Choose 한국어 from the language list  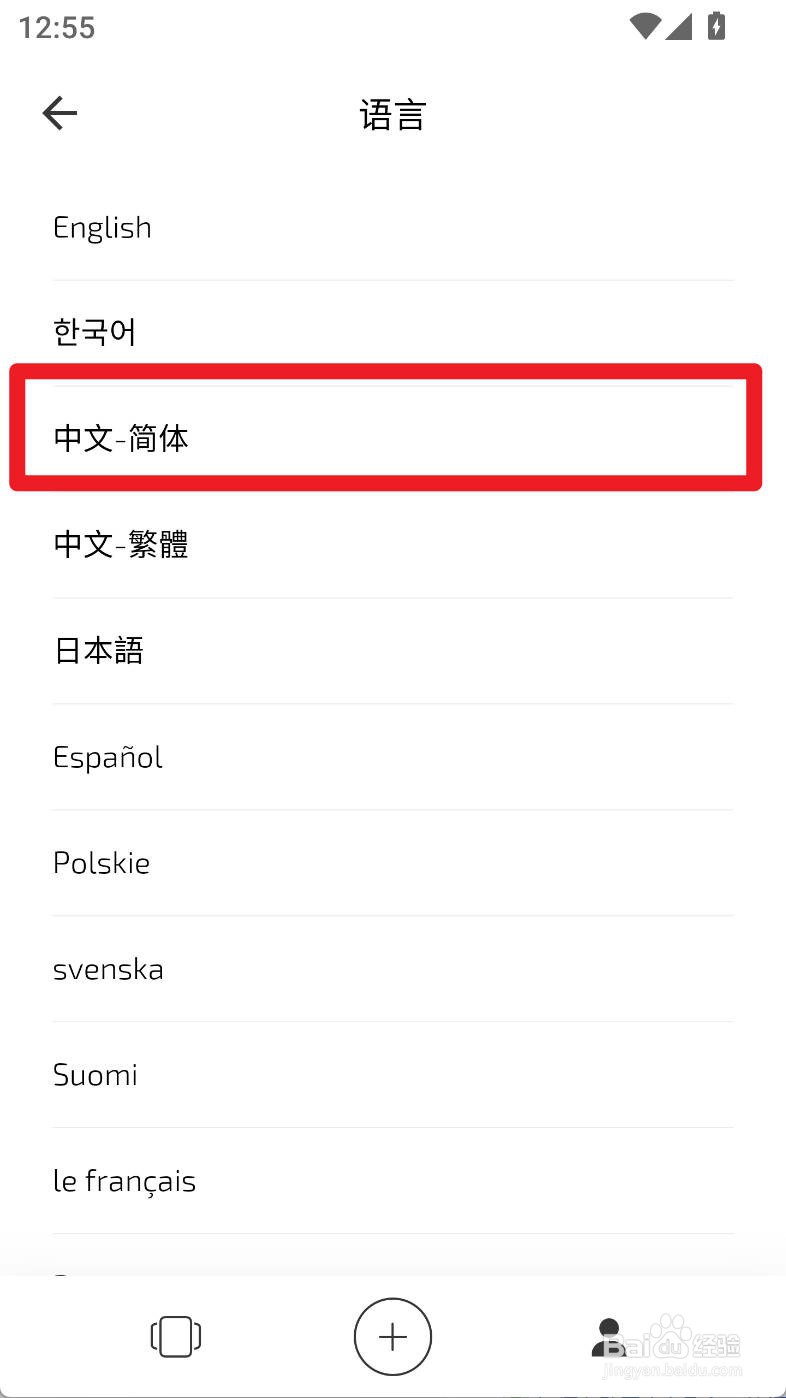coord(93,332)
